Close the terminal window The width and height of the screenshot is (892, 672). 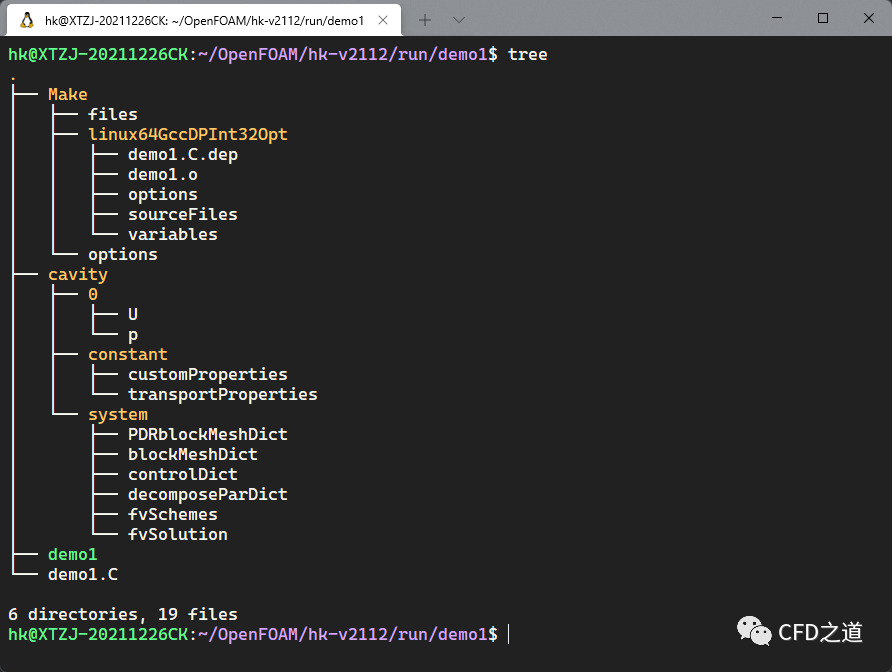(x=867, y=18)
